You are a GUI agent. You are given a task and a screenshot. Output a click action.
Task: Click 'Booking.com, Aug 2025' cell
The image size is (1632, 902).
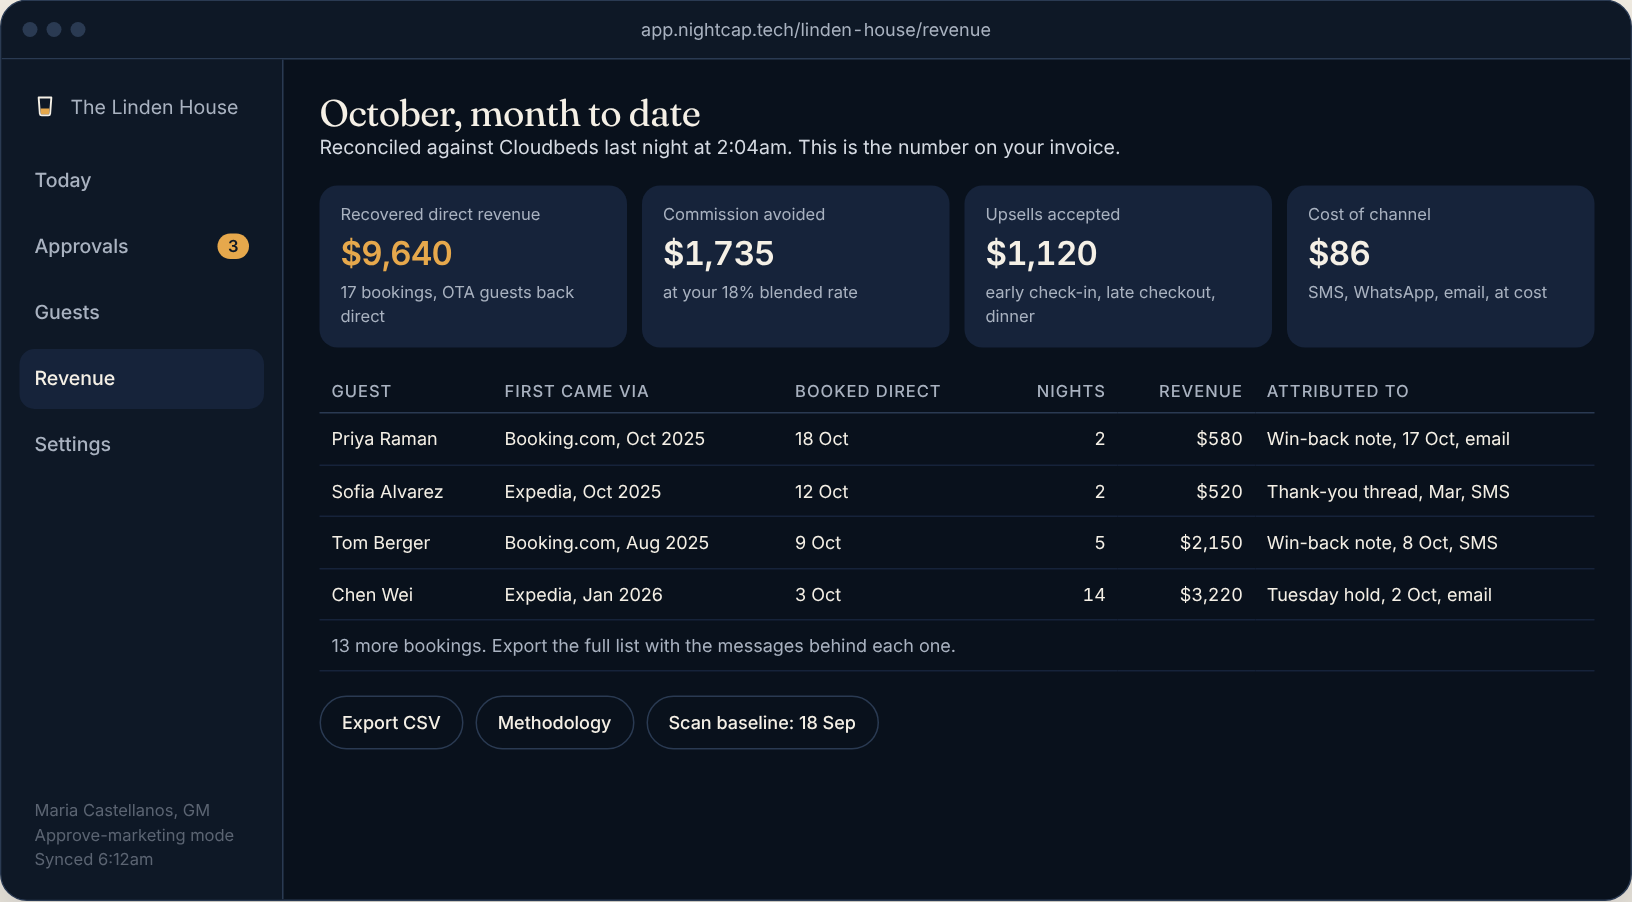point(606,543)
